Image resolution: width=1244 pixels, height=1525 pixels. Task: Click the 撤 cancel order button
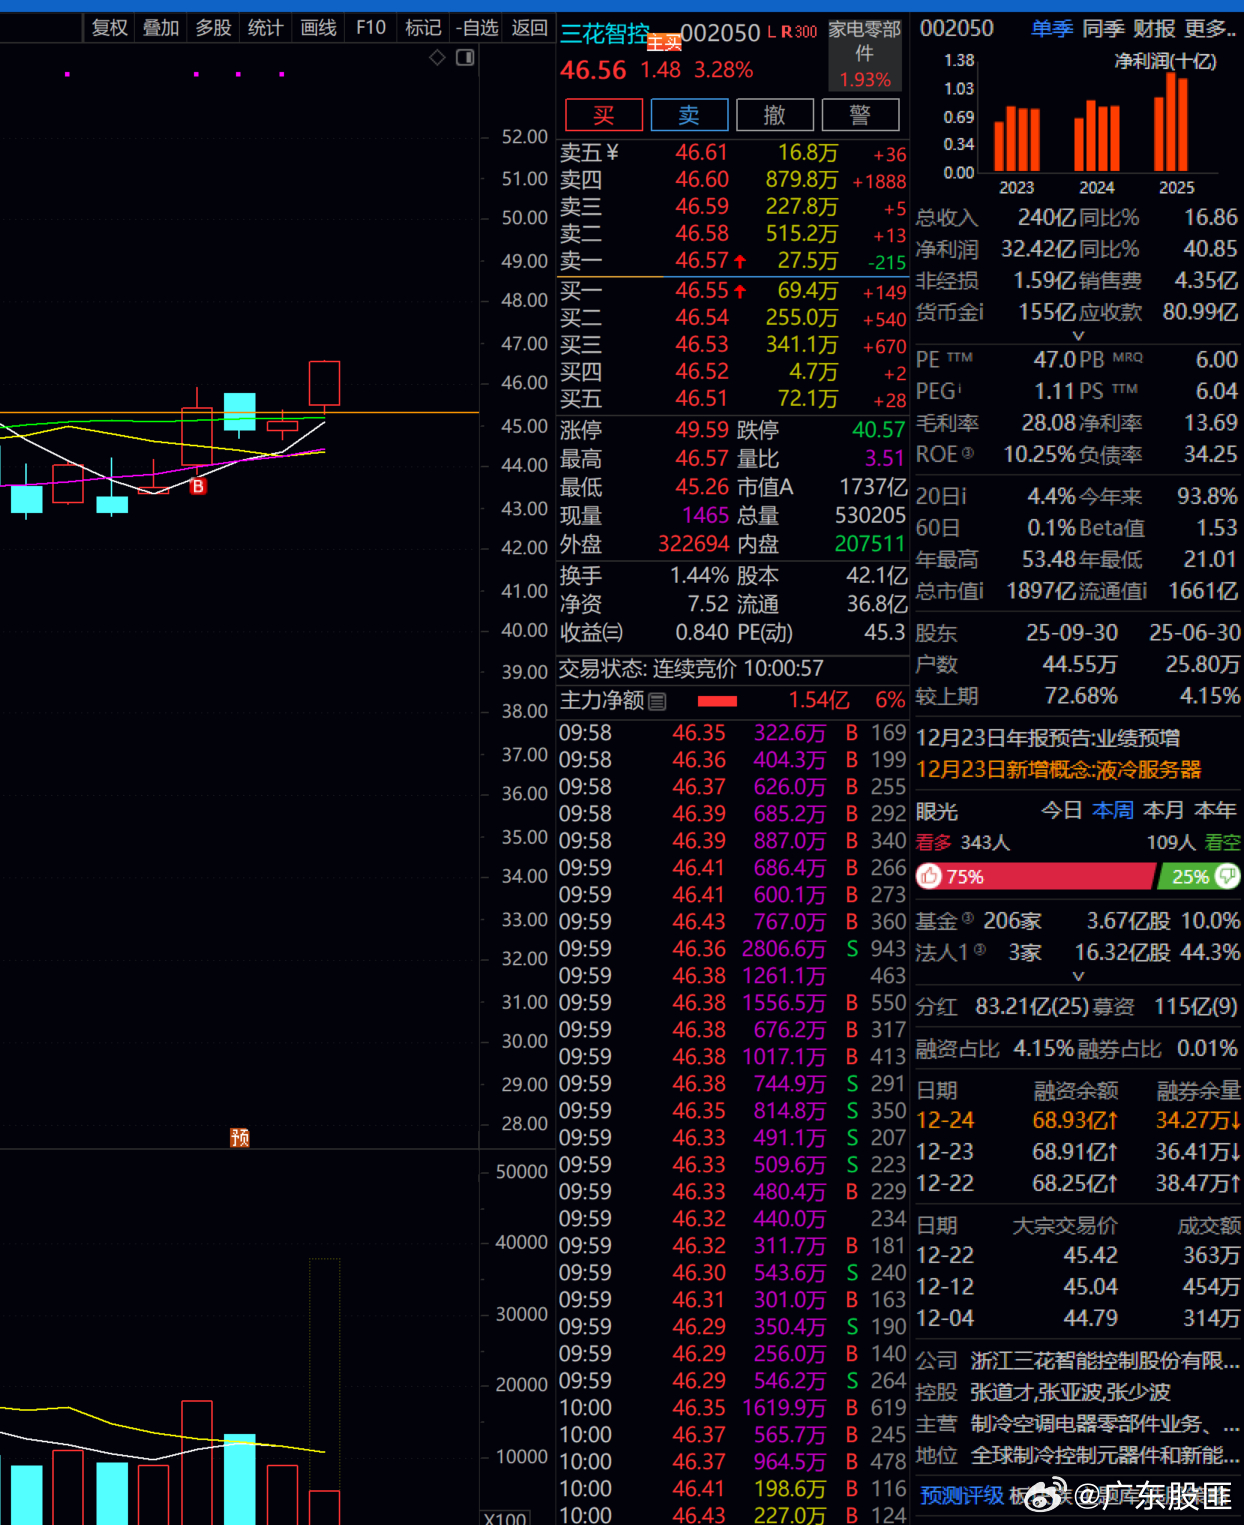click(775, 115)
